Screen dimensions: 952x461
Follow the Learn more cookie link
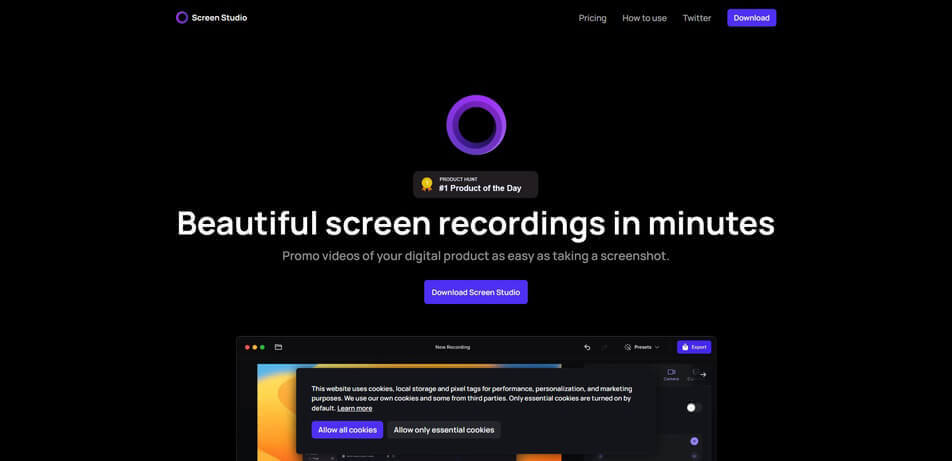[355, 408]
